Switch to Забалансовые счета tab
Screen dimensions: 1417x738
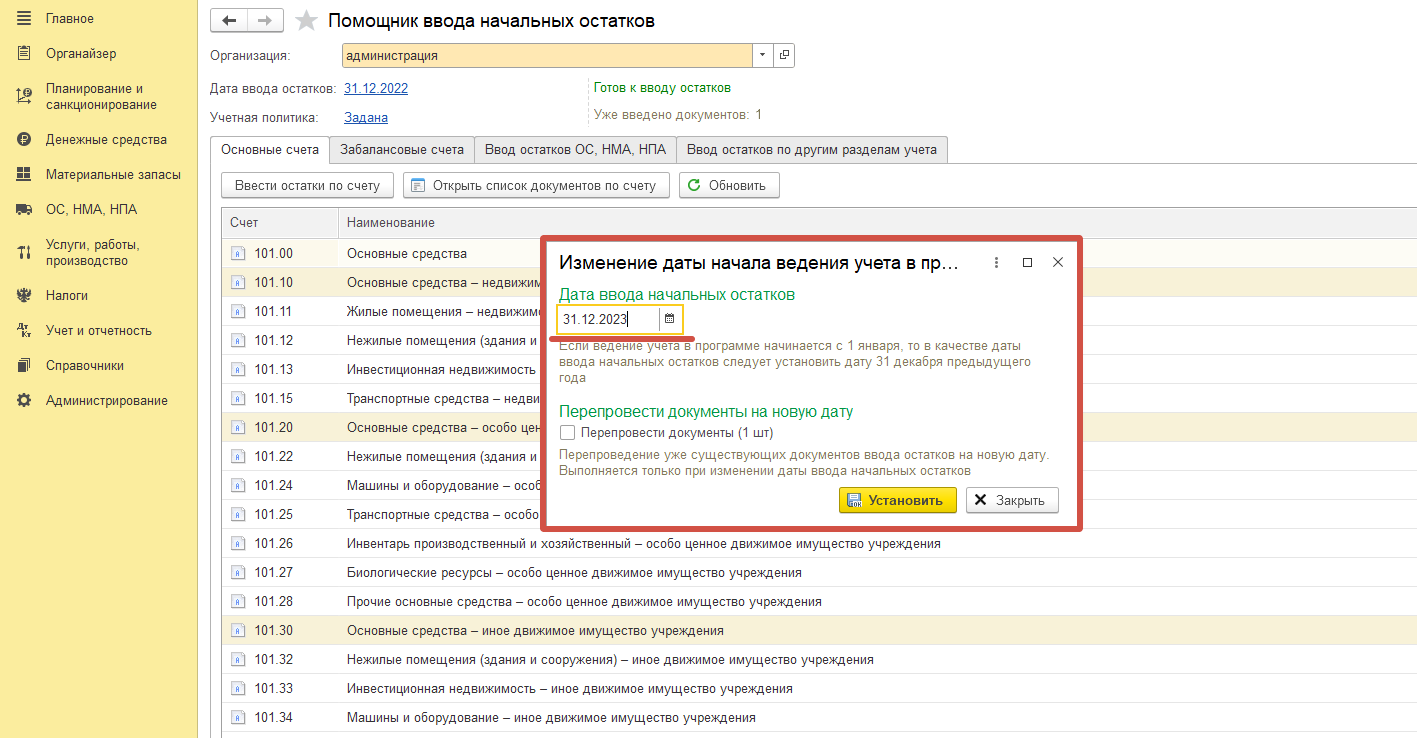[x=402, y=150]
